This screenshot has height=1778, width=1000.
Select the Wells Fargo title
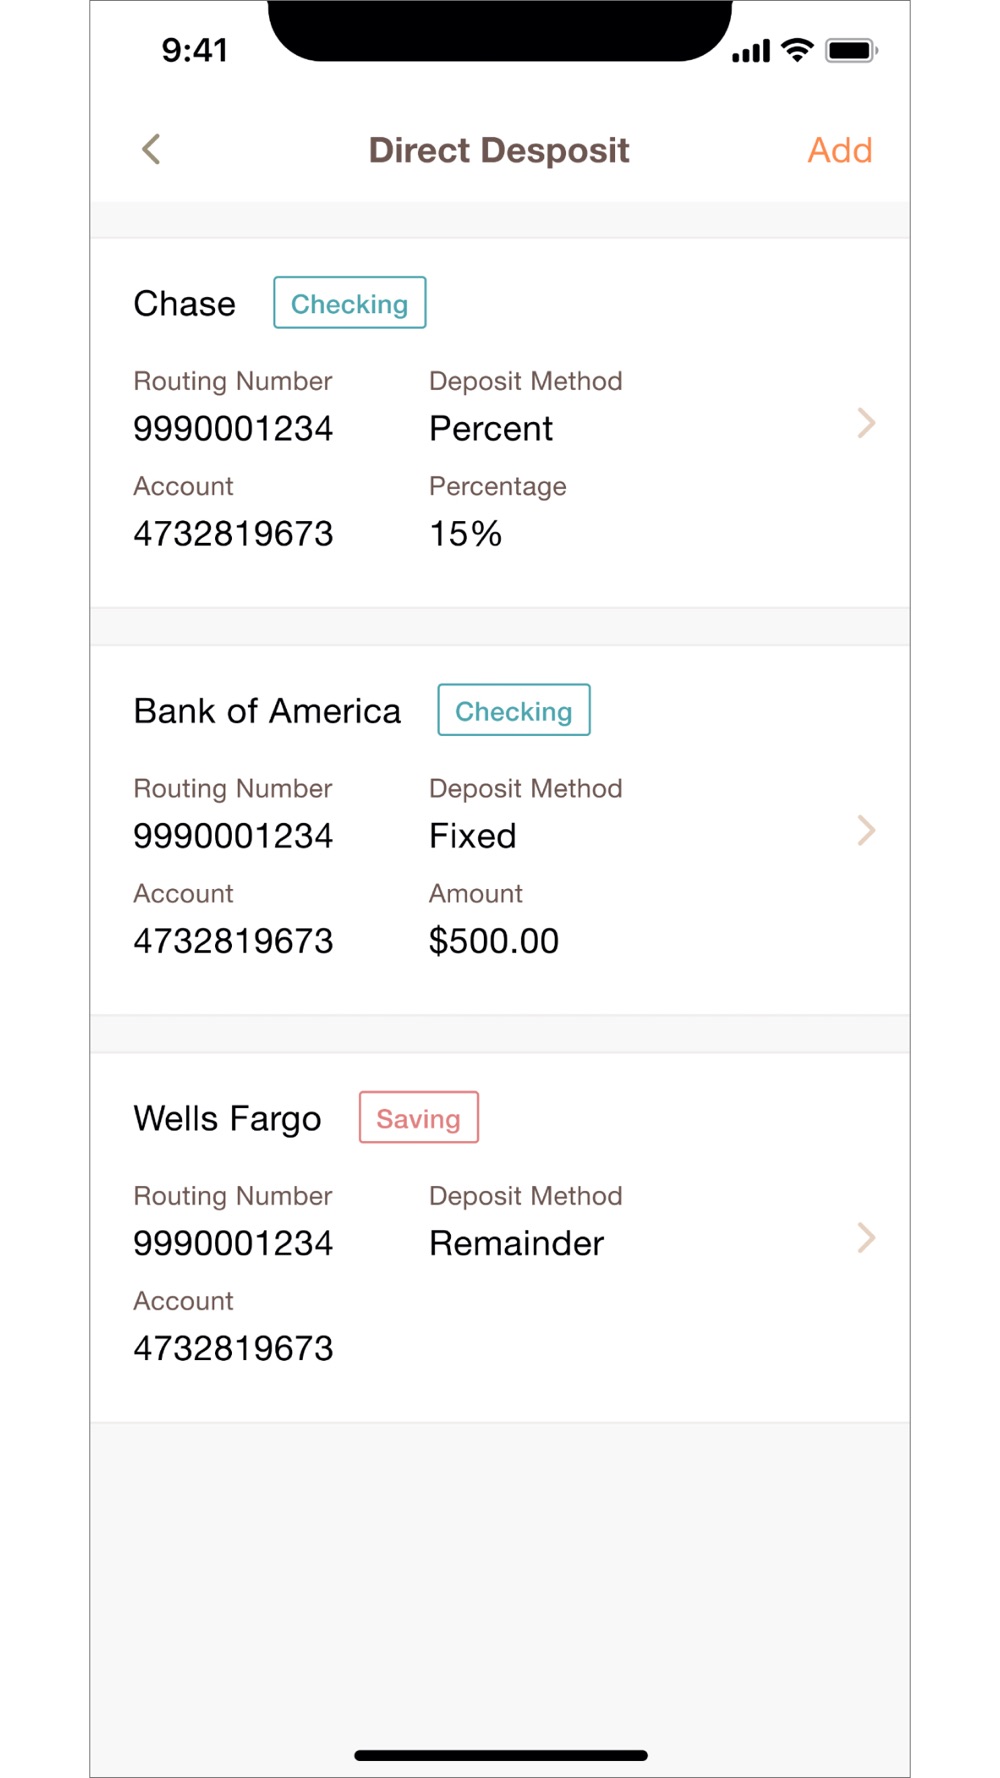pyautogui.click(x=227, y=1118)
